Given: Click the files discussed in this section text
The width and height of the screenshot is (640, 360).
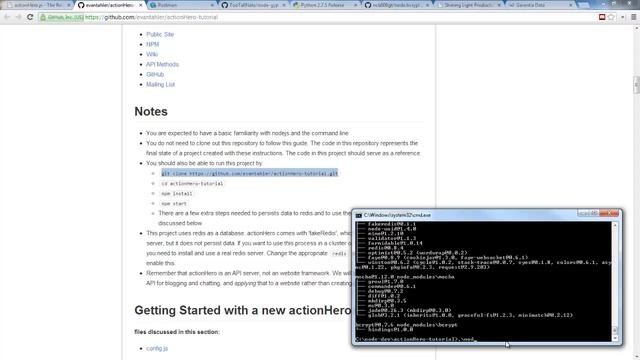Looking at the screenshot, I should click(177, 332).
